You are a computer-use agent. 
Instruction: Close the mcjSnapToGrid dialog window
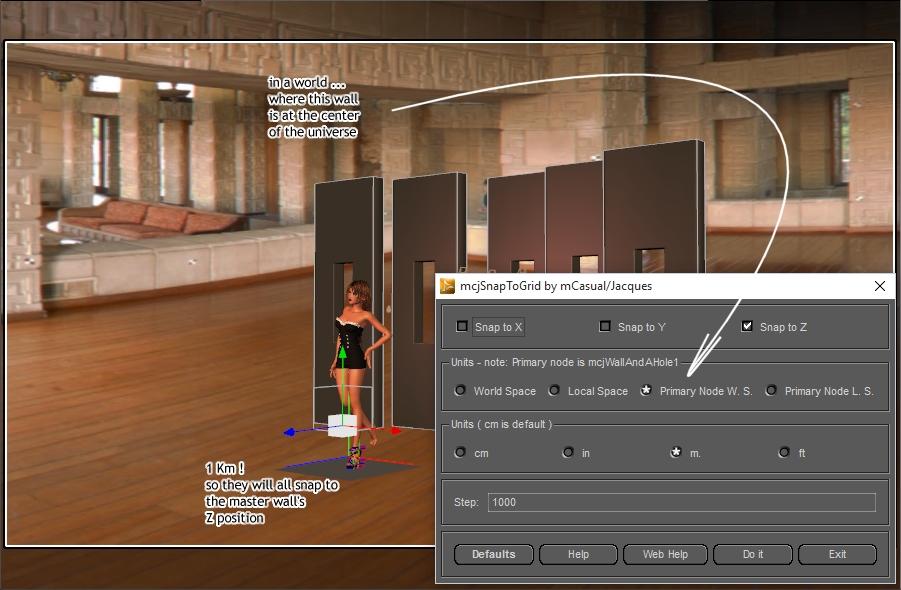pos(879,286)
